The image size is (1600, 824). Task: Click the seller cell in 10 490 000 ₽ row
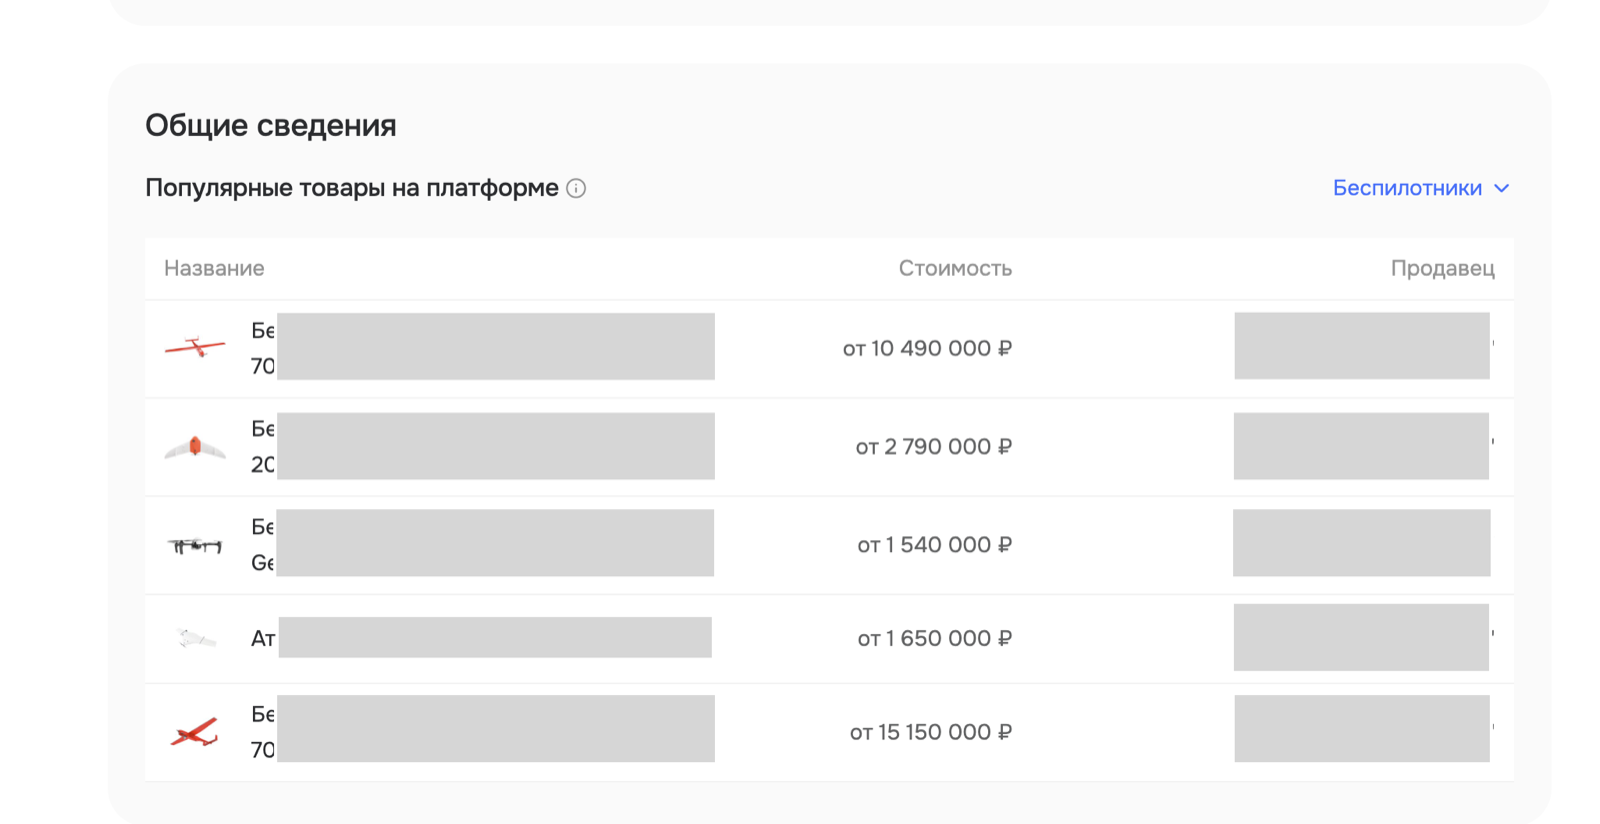coord(1364,346)
